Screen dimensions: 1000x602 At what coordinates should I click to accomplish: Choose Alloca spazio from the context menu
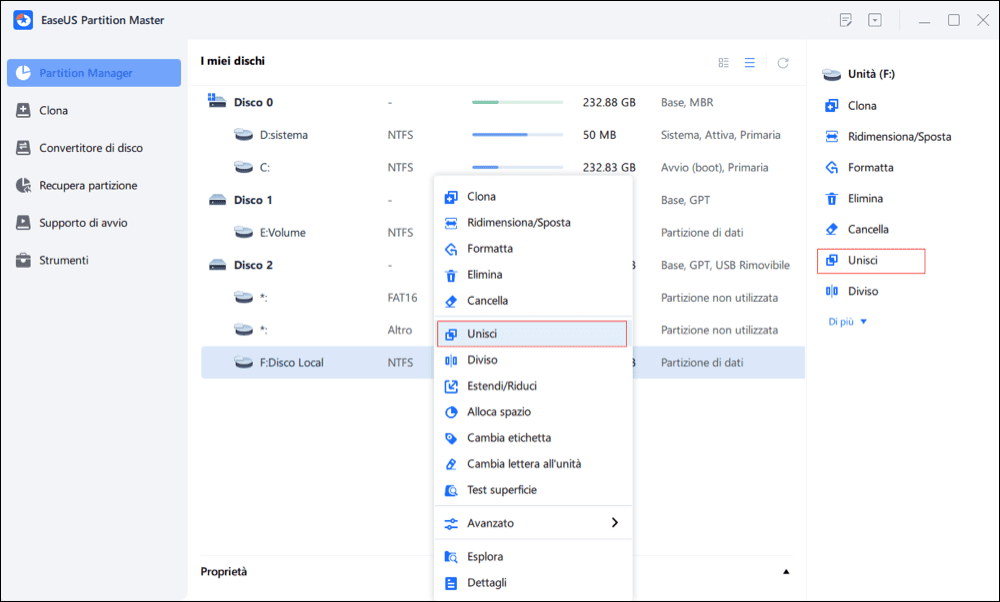[x=533, y=412]
